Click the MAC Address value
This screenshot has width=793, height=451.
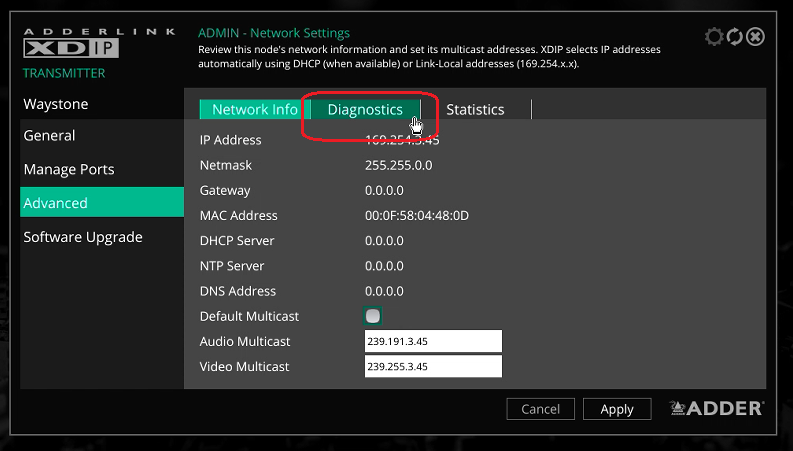(417, 216)
